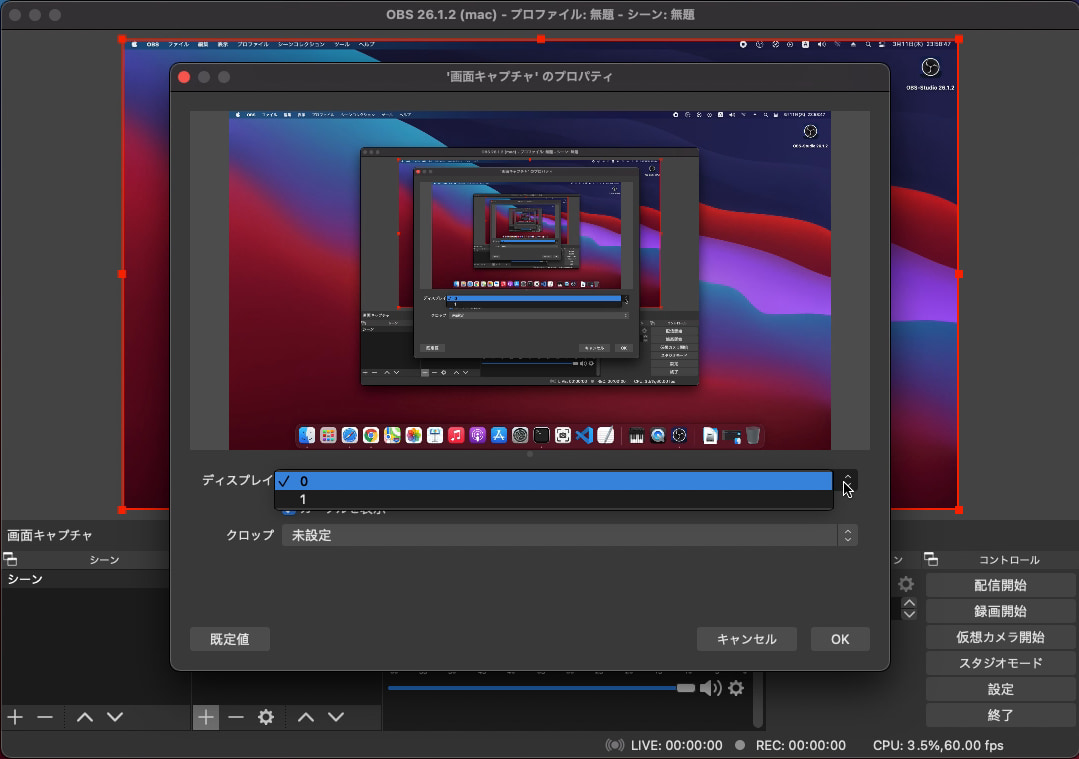Click the シーン panel header title

[104, 560]
